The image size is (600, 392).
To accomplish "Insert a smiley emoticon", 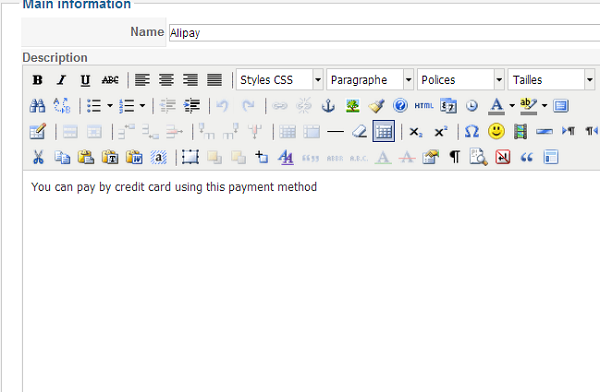I will point(496,131).
